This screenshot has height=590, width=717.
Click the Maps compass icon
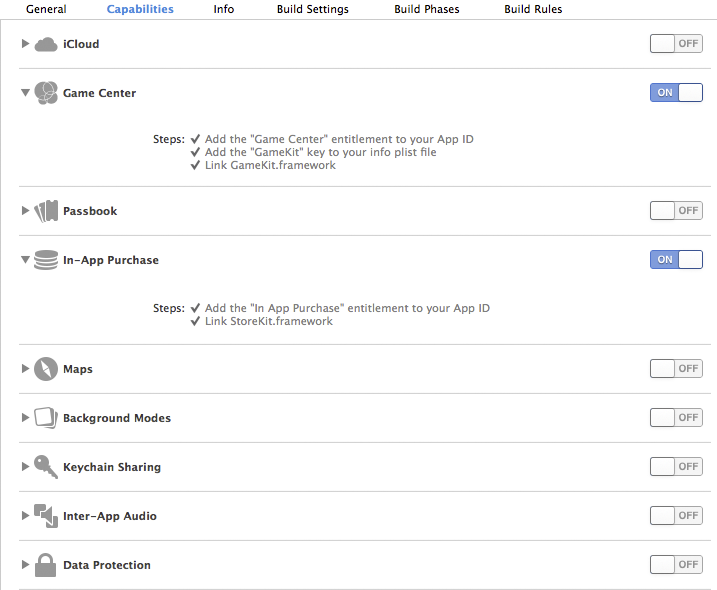[46, 369]
